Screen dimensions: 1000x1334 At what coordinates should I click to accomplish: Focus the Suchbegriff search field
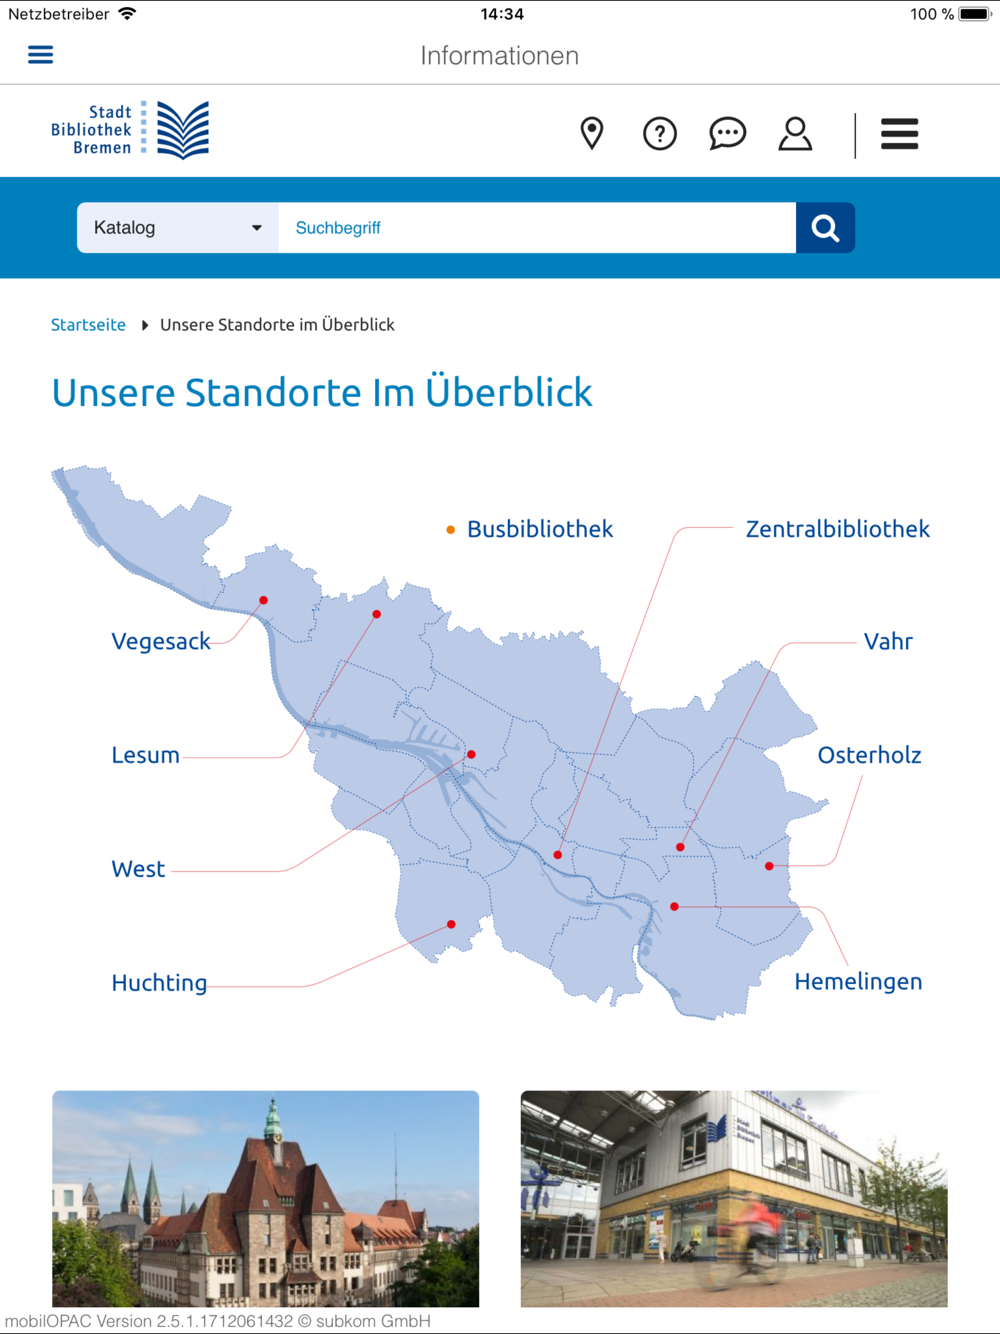537,228
